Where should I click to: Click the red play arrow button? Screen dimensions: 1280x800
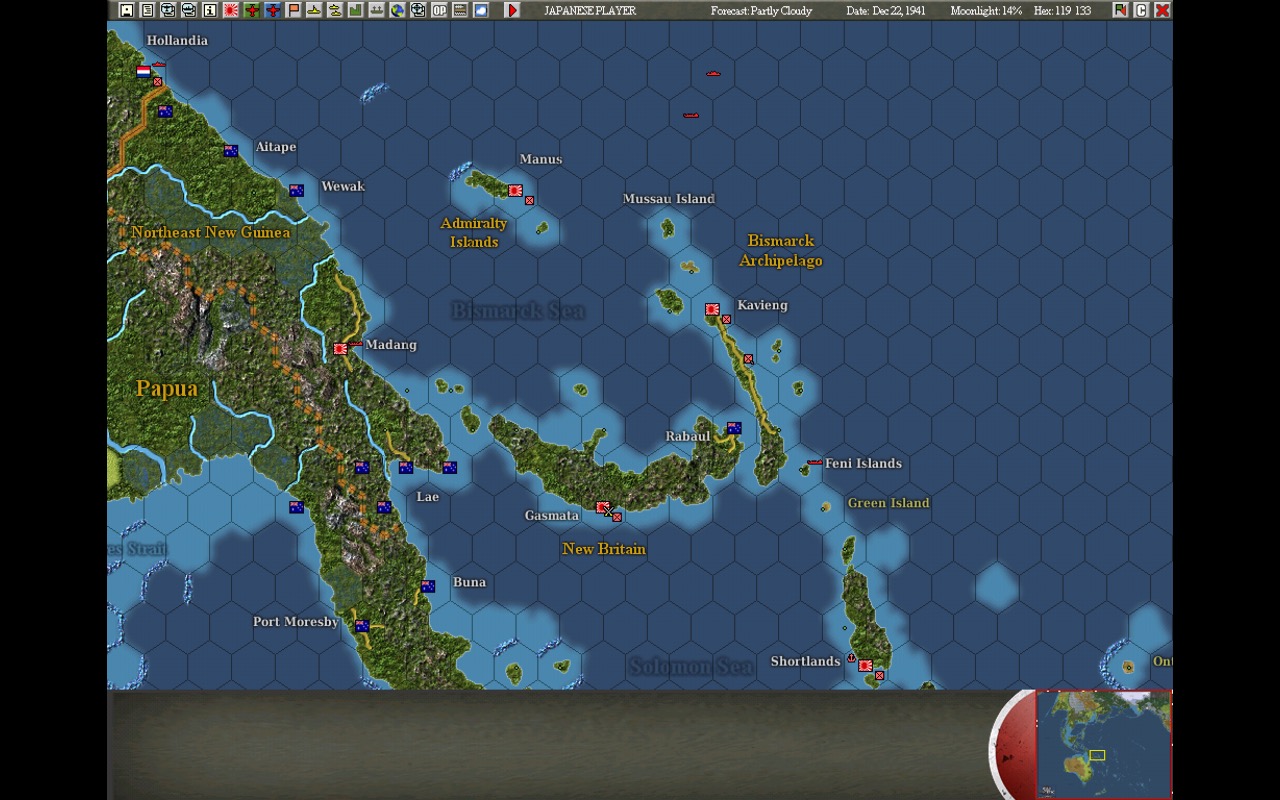click(x=512, y=10)
